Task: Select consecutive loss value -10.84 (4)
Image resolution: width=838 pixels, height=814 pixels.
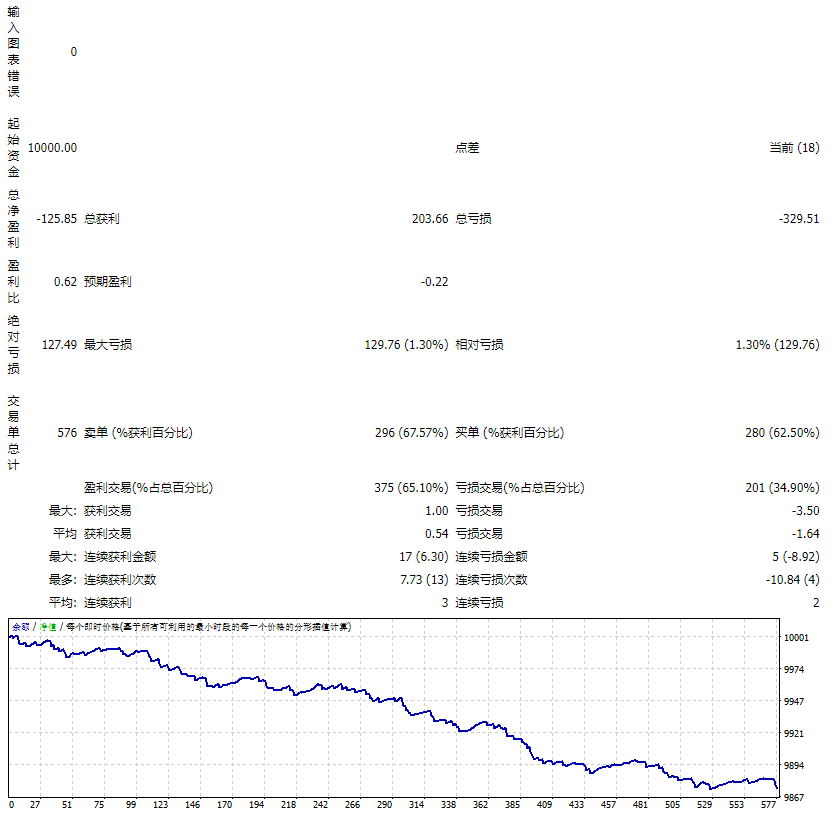Action: [x=793, y=580]
